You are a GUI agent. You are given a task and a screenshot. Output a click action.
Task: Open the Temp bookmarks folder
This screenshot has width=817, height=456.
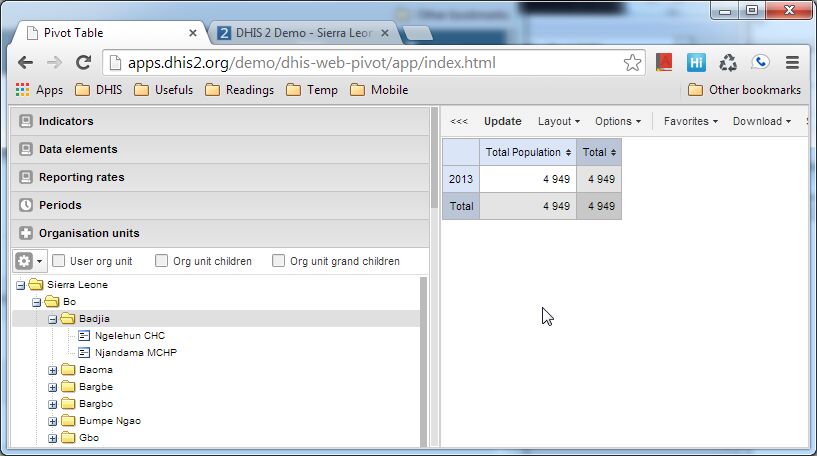(312, 90)
